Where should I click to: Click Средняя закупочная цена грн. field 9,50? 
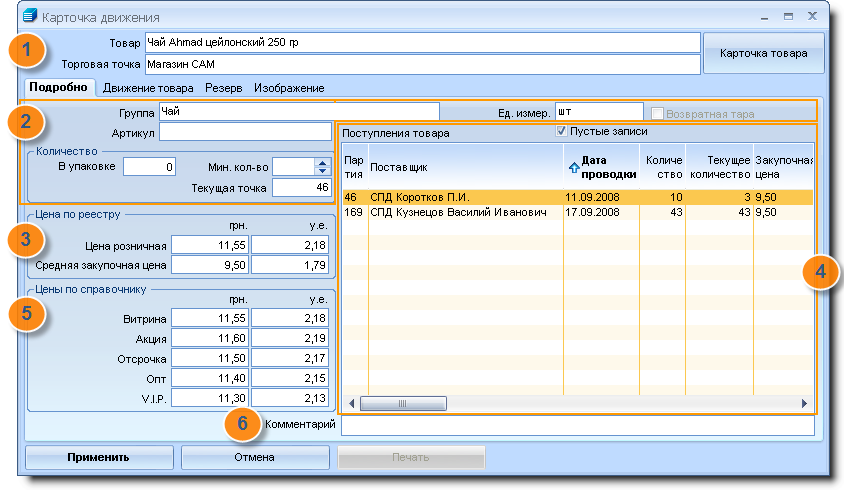210,265
